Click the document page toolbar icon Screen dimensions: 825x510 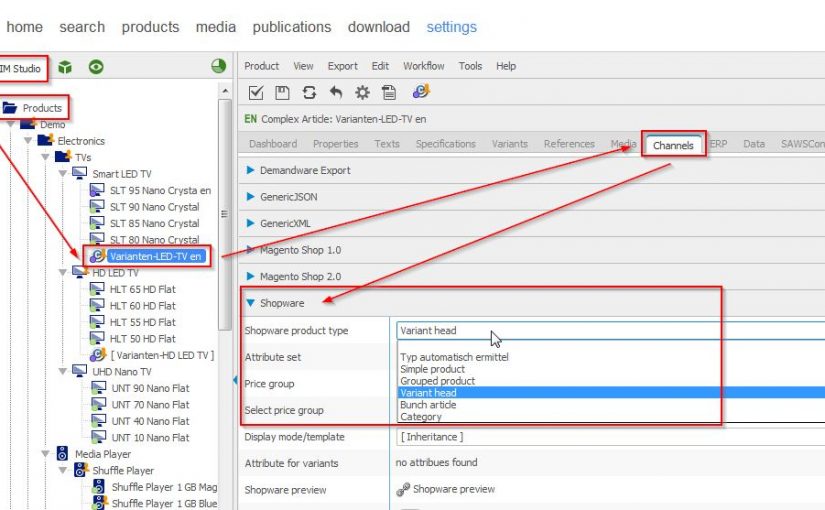click(389, 92)
